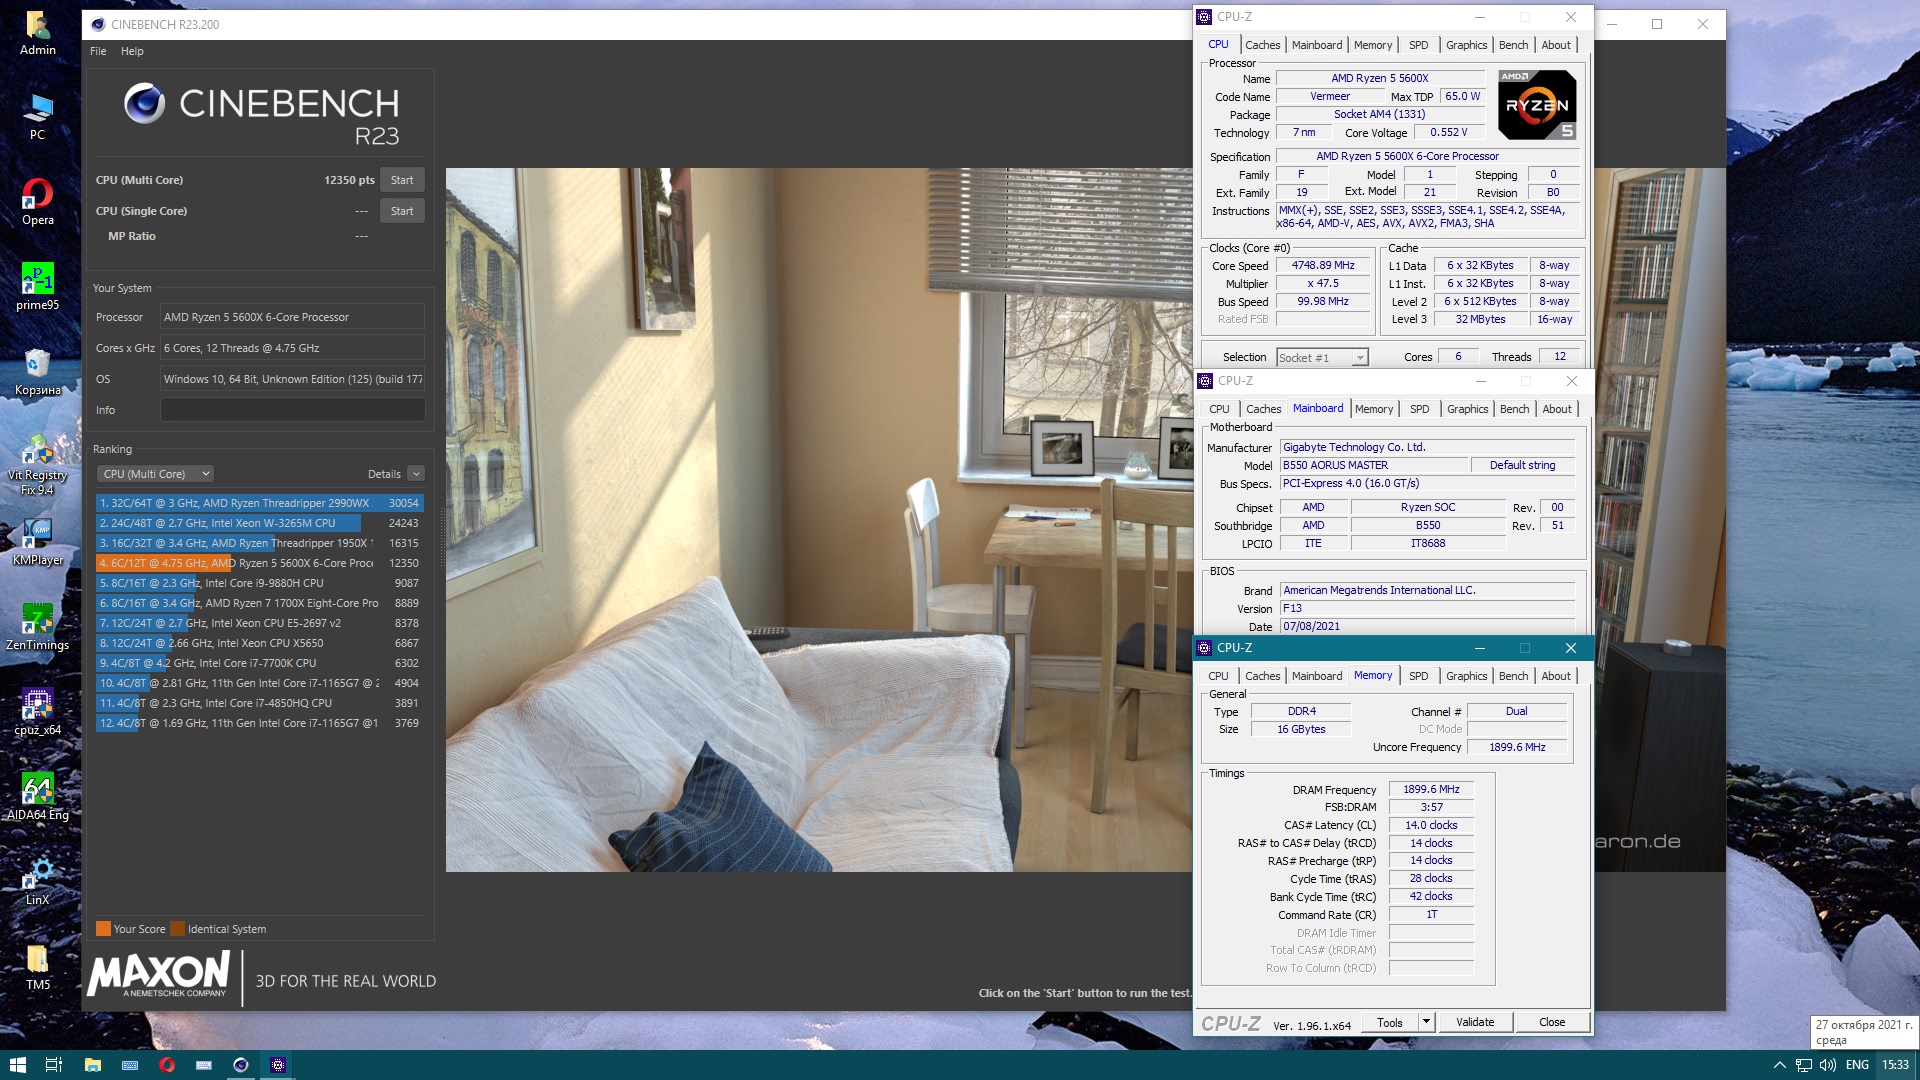Open the Help menu in Cinebench
This screenshot has height=1080, width=1920.
[x=132, y=51]
